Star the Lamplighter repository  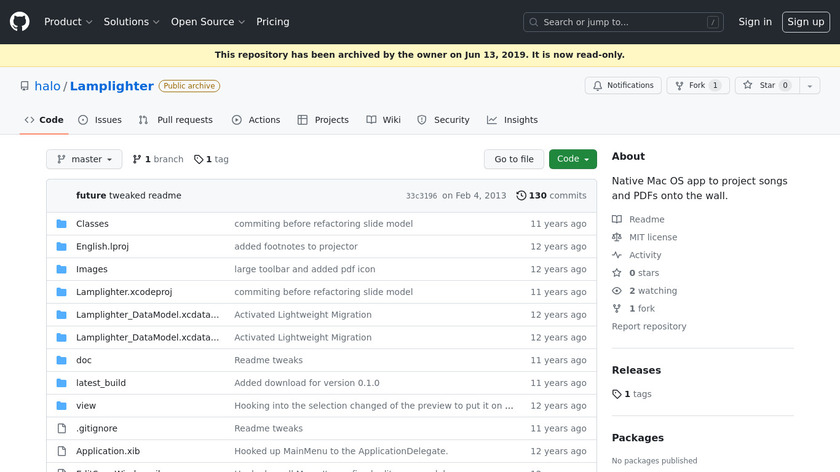tap(767, 86)
